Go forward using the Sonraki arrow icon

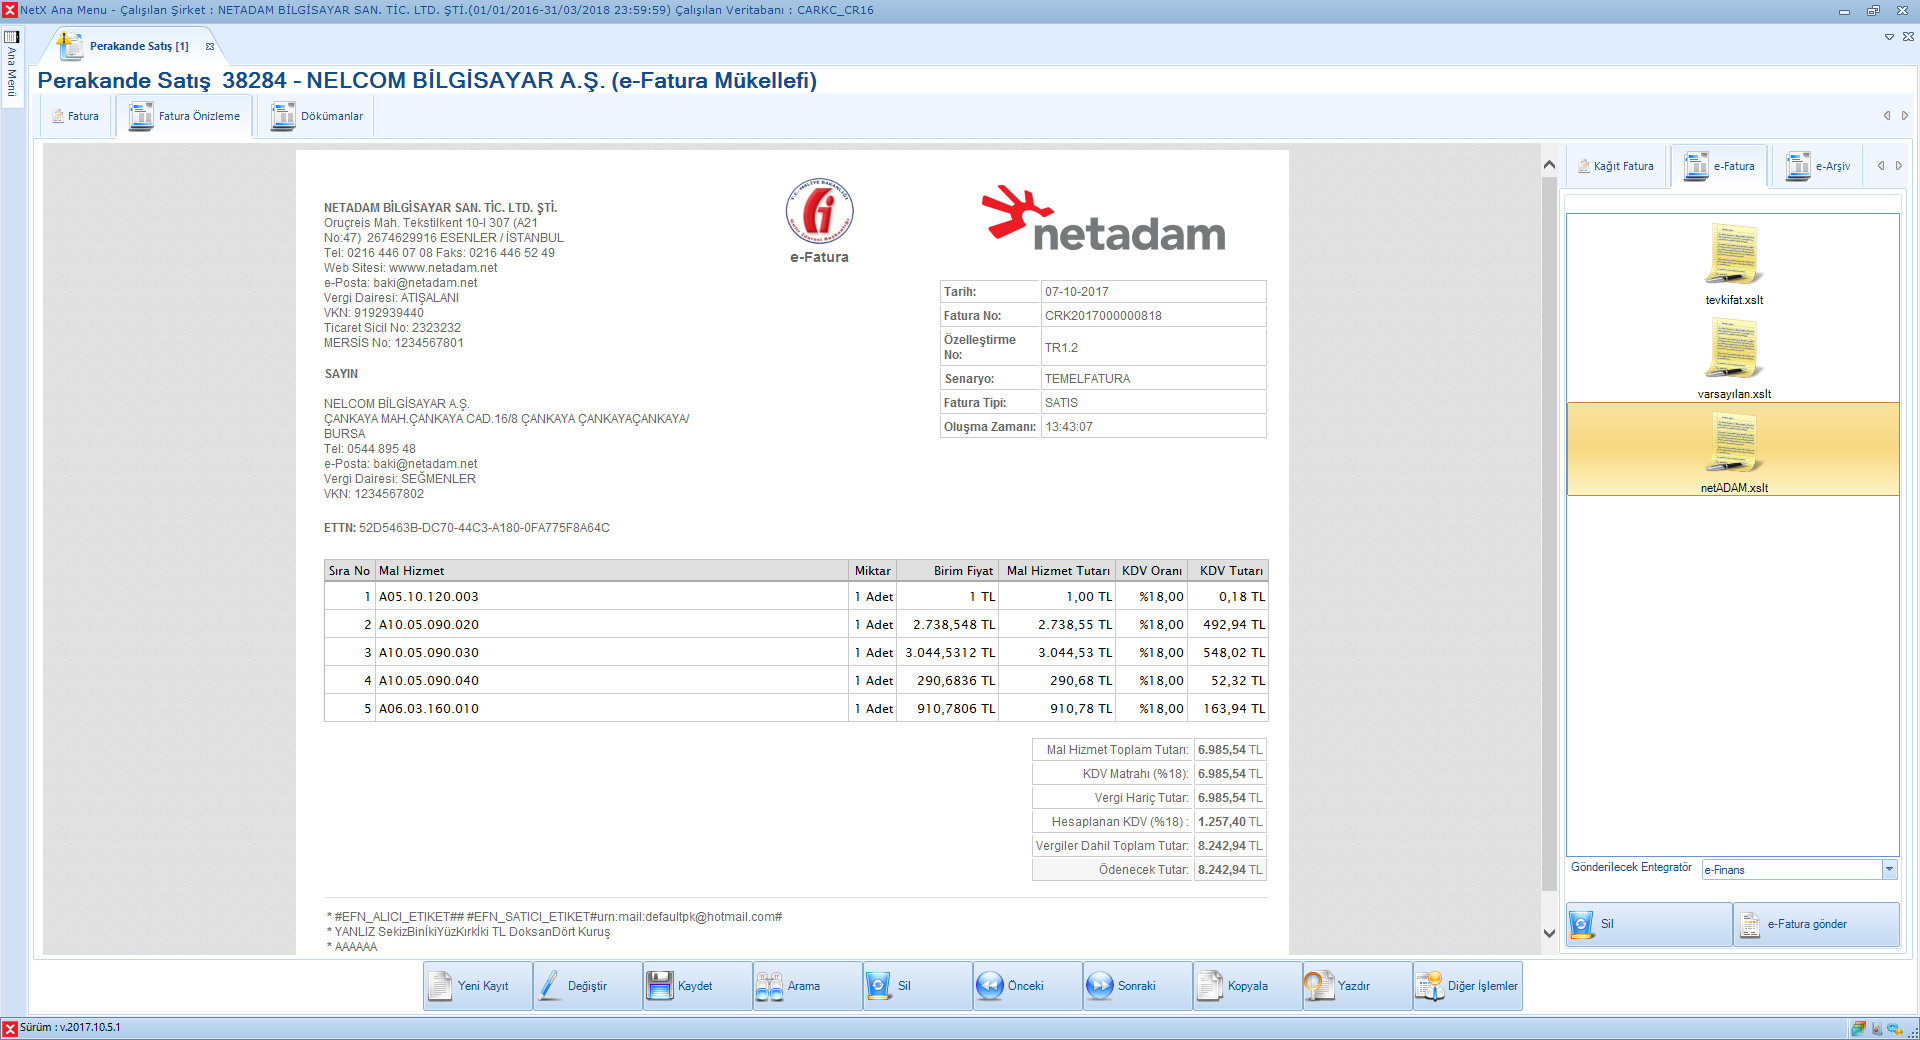(x=1099, y=986)
